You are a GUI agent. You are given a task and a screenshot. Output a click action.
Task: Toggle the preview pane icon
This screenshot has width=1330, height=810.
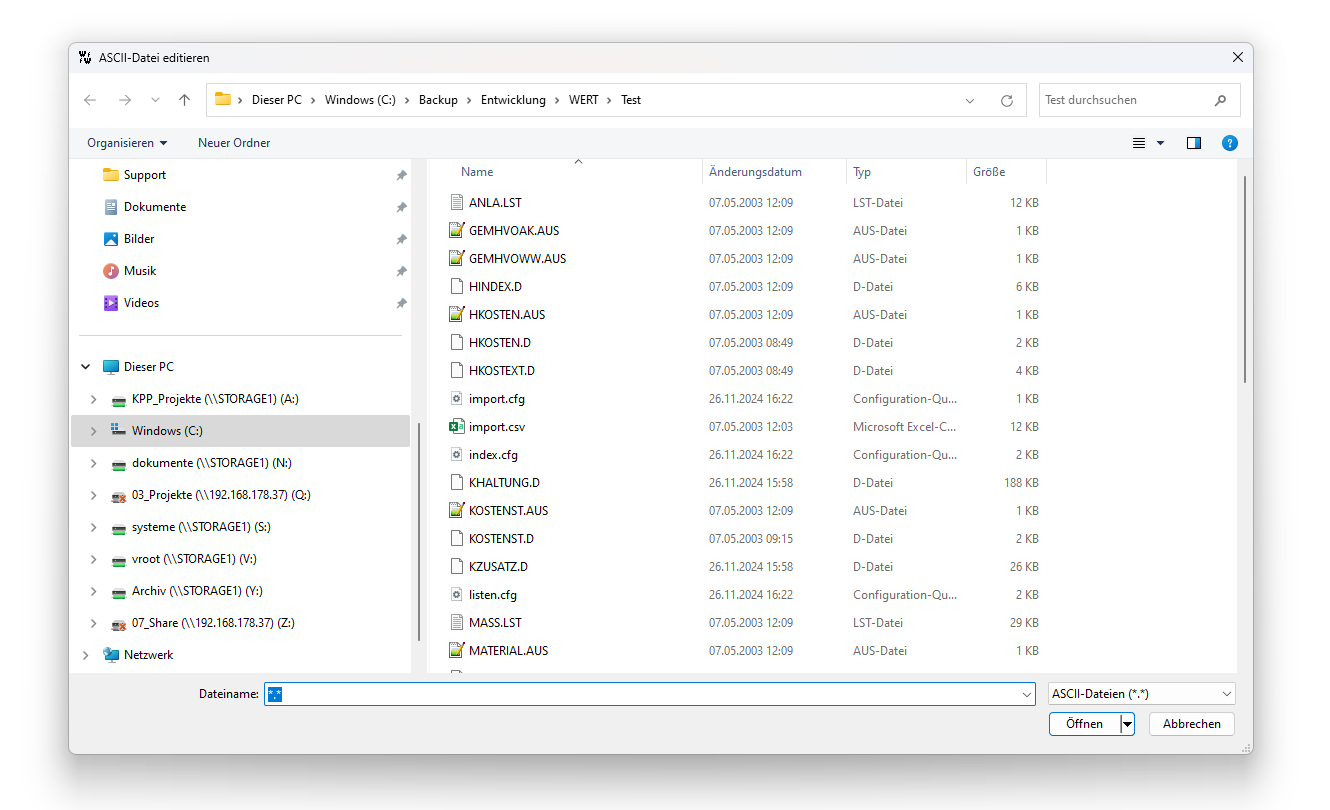click(1193, 143)
